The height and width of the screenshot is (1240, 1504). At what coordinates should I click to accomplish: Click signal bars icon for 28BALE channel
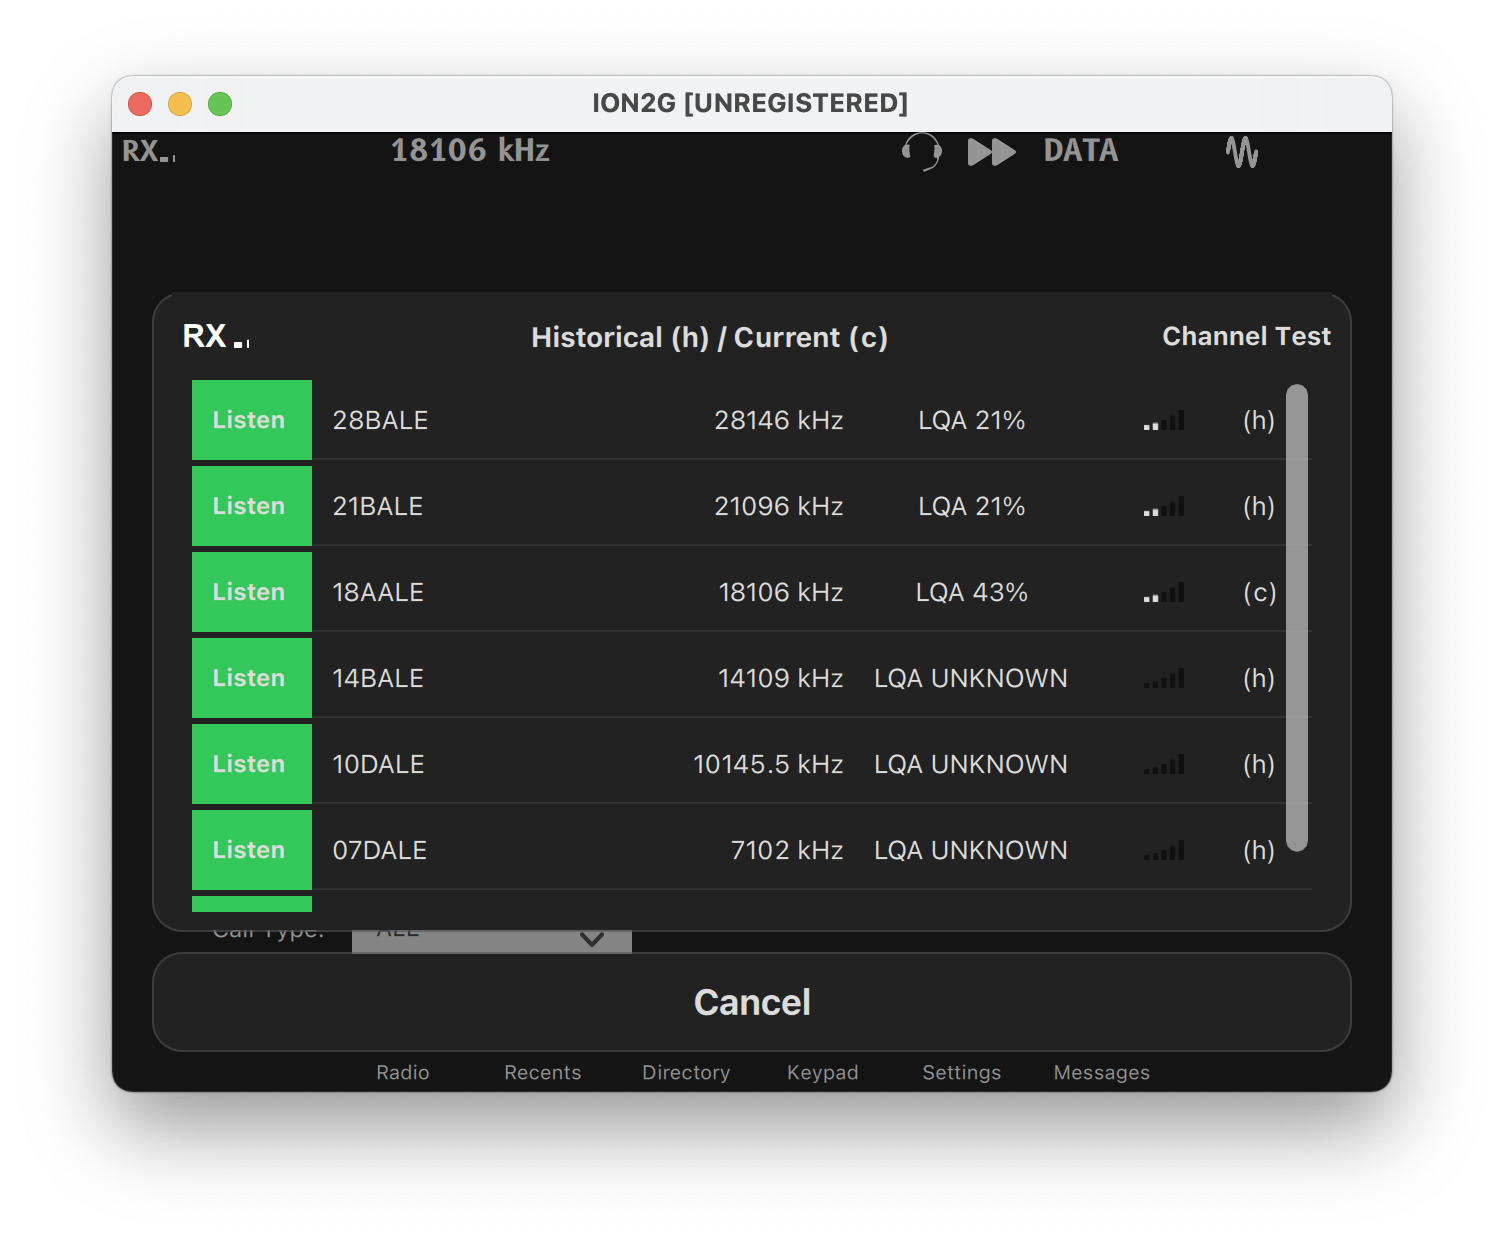1164,421
